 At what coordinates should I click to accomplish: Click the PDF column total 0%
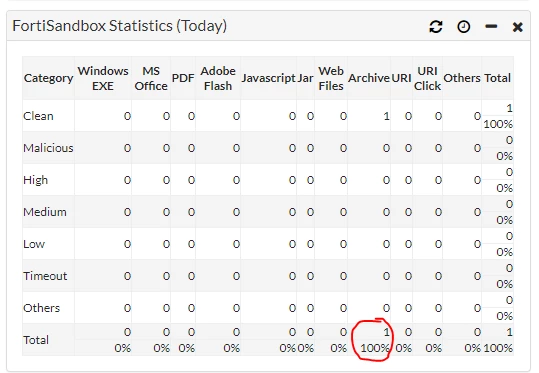coord(187,348)
